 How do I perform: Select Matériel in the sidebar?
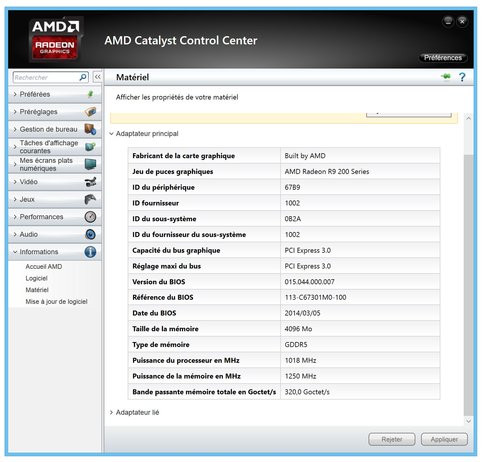tap(37, 290)
